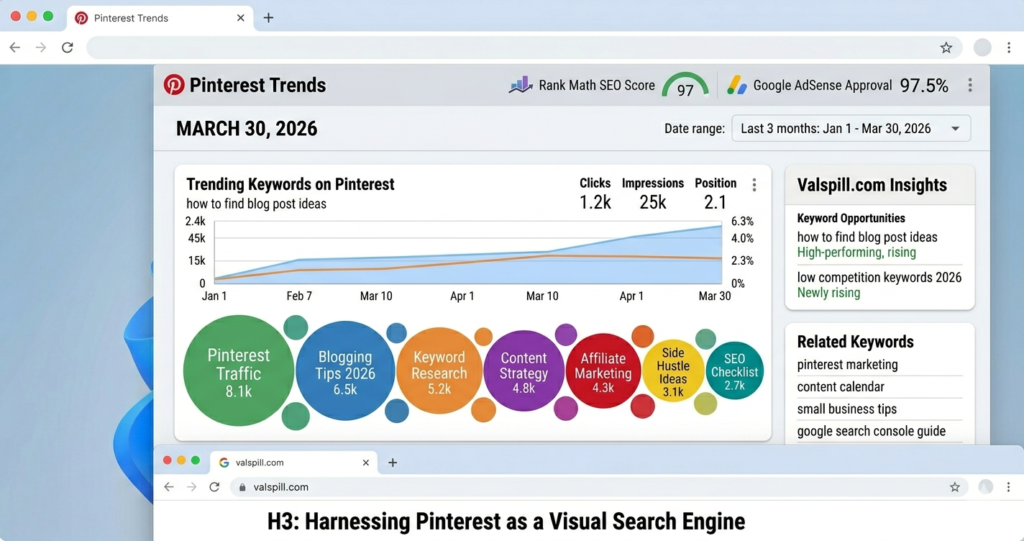Open a new tab beside the Pinterest Trends tab
Screen dimensions: 1024x541
[x=268, y=18]
